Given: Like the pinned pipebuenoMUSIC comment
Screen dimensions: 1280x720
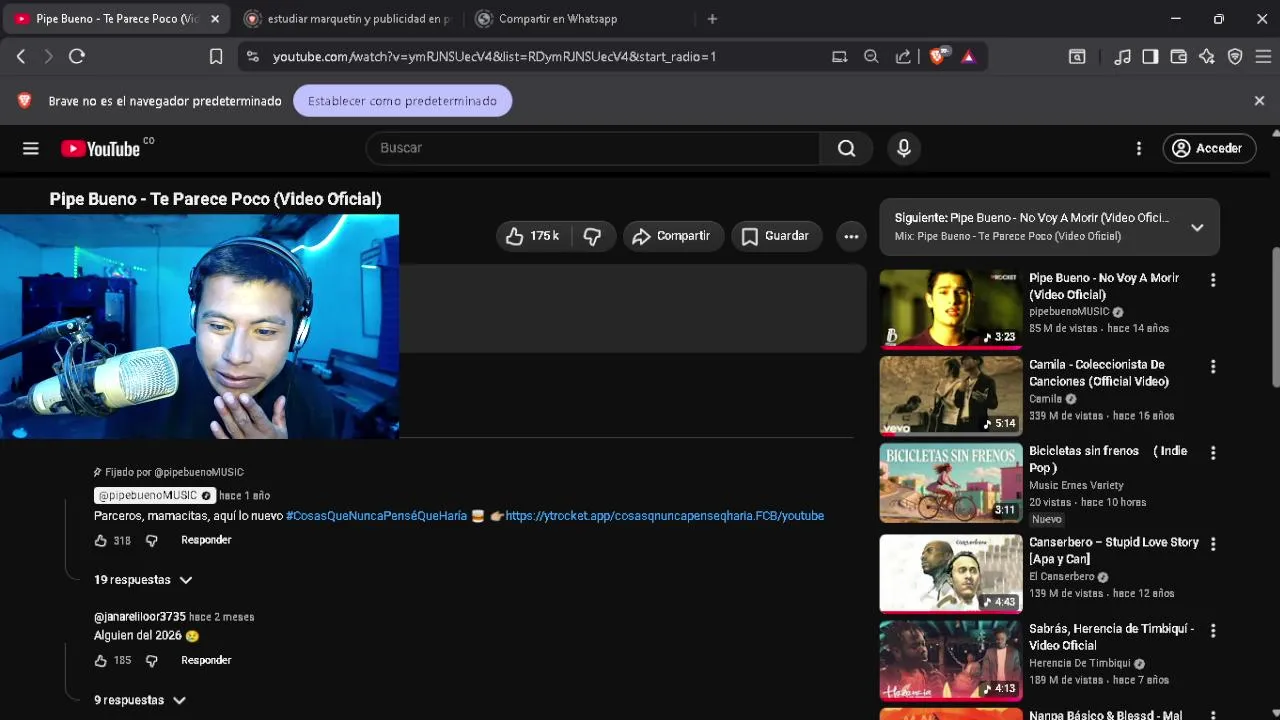Looking at the screenshot, I should [x=100, y=540].
